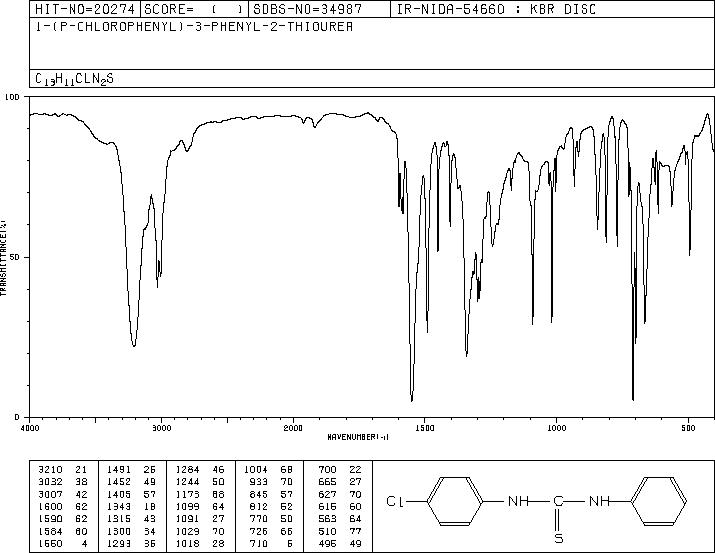
Task: Select peak table value 1244
Action: pyautogui.click(x=187, y=482)
